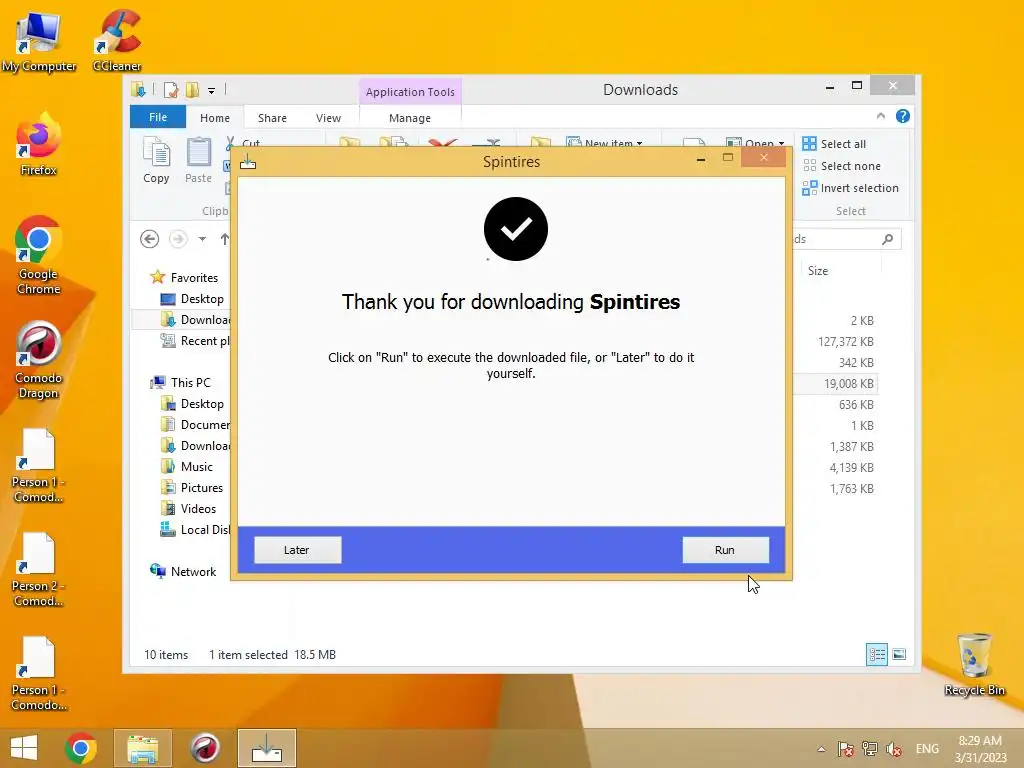
Task: Click the 127,372 KB file size entry
Action: pos(846,342)
